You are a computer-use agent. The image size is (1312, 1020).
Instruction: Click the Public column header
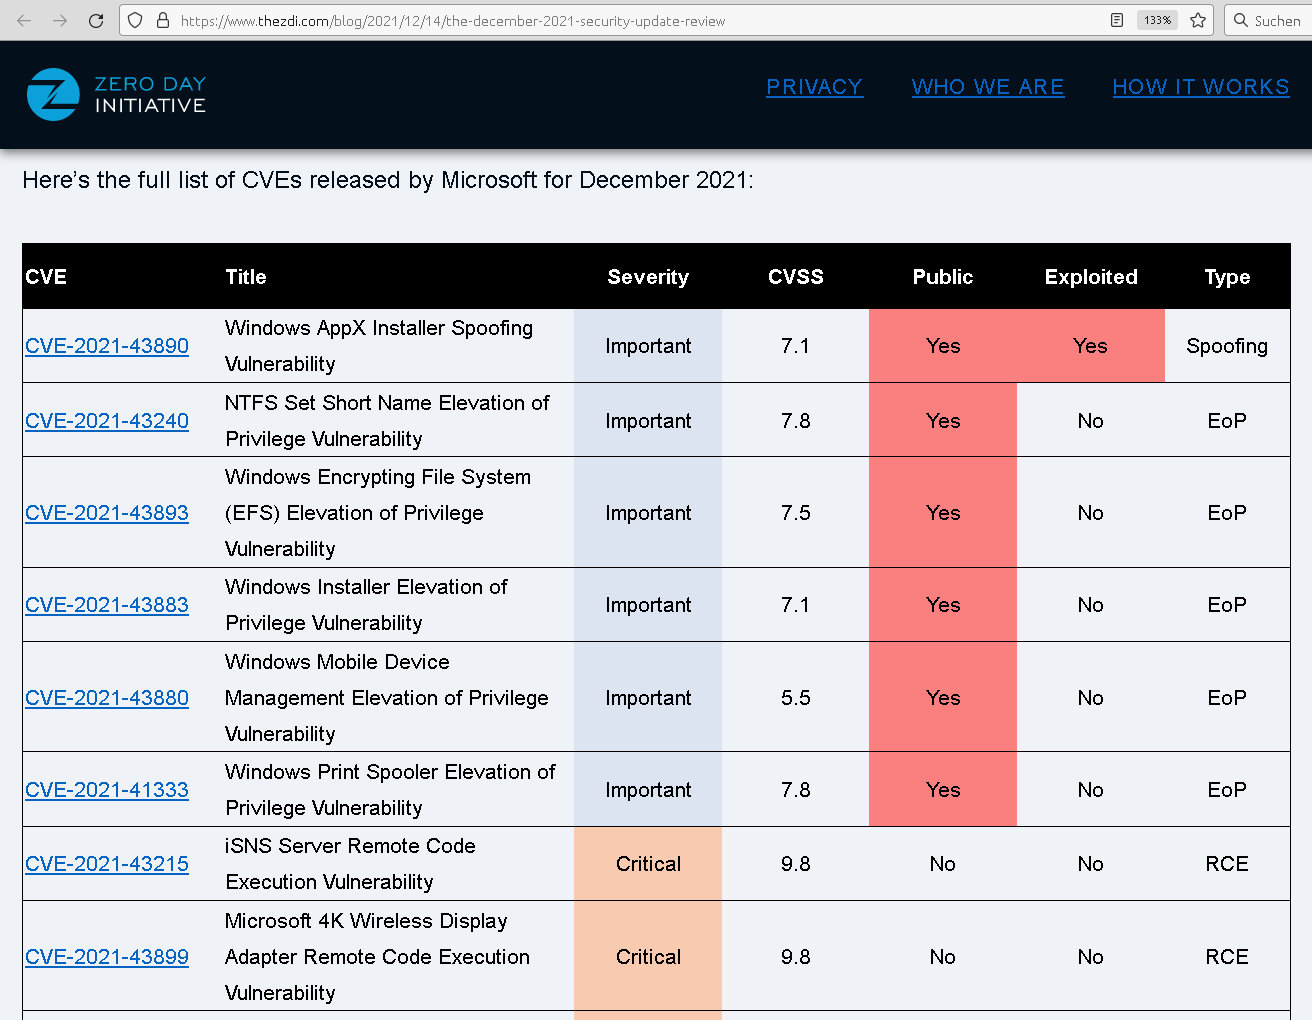(x=943, y=277)
